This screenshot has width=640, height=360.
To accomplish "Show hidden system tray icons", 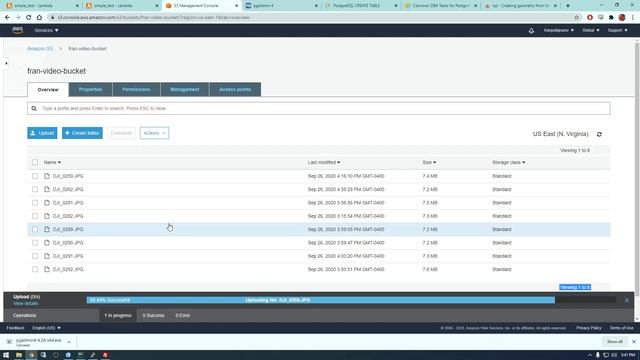I will tap(589, 355).
